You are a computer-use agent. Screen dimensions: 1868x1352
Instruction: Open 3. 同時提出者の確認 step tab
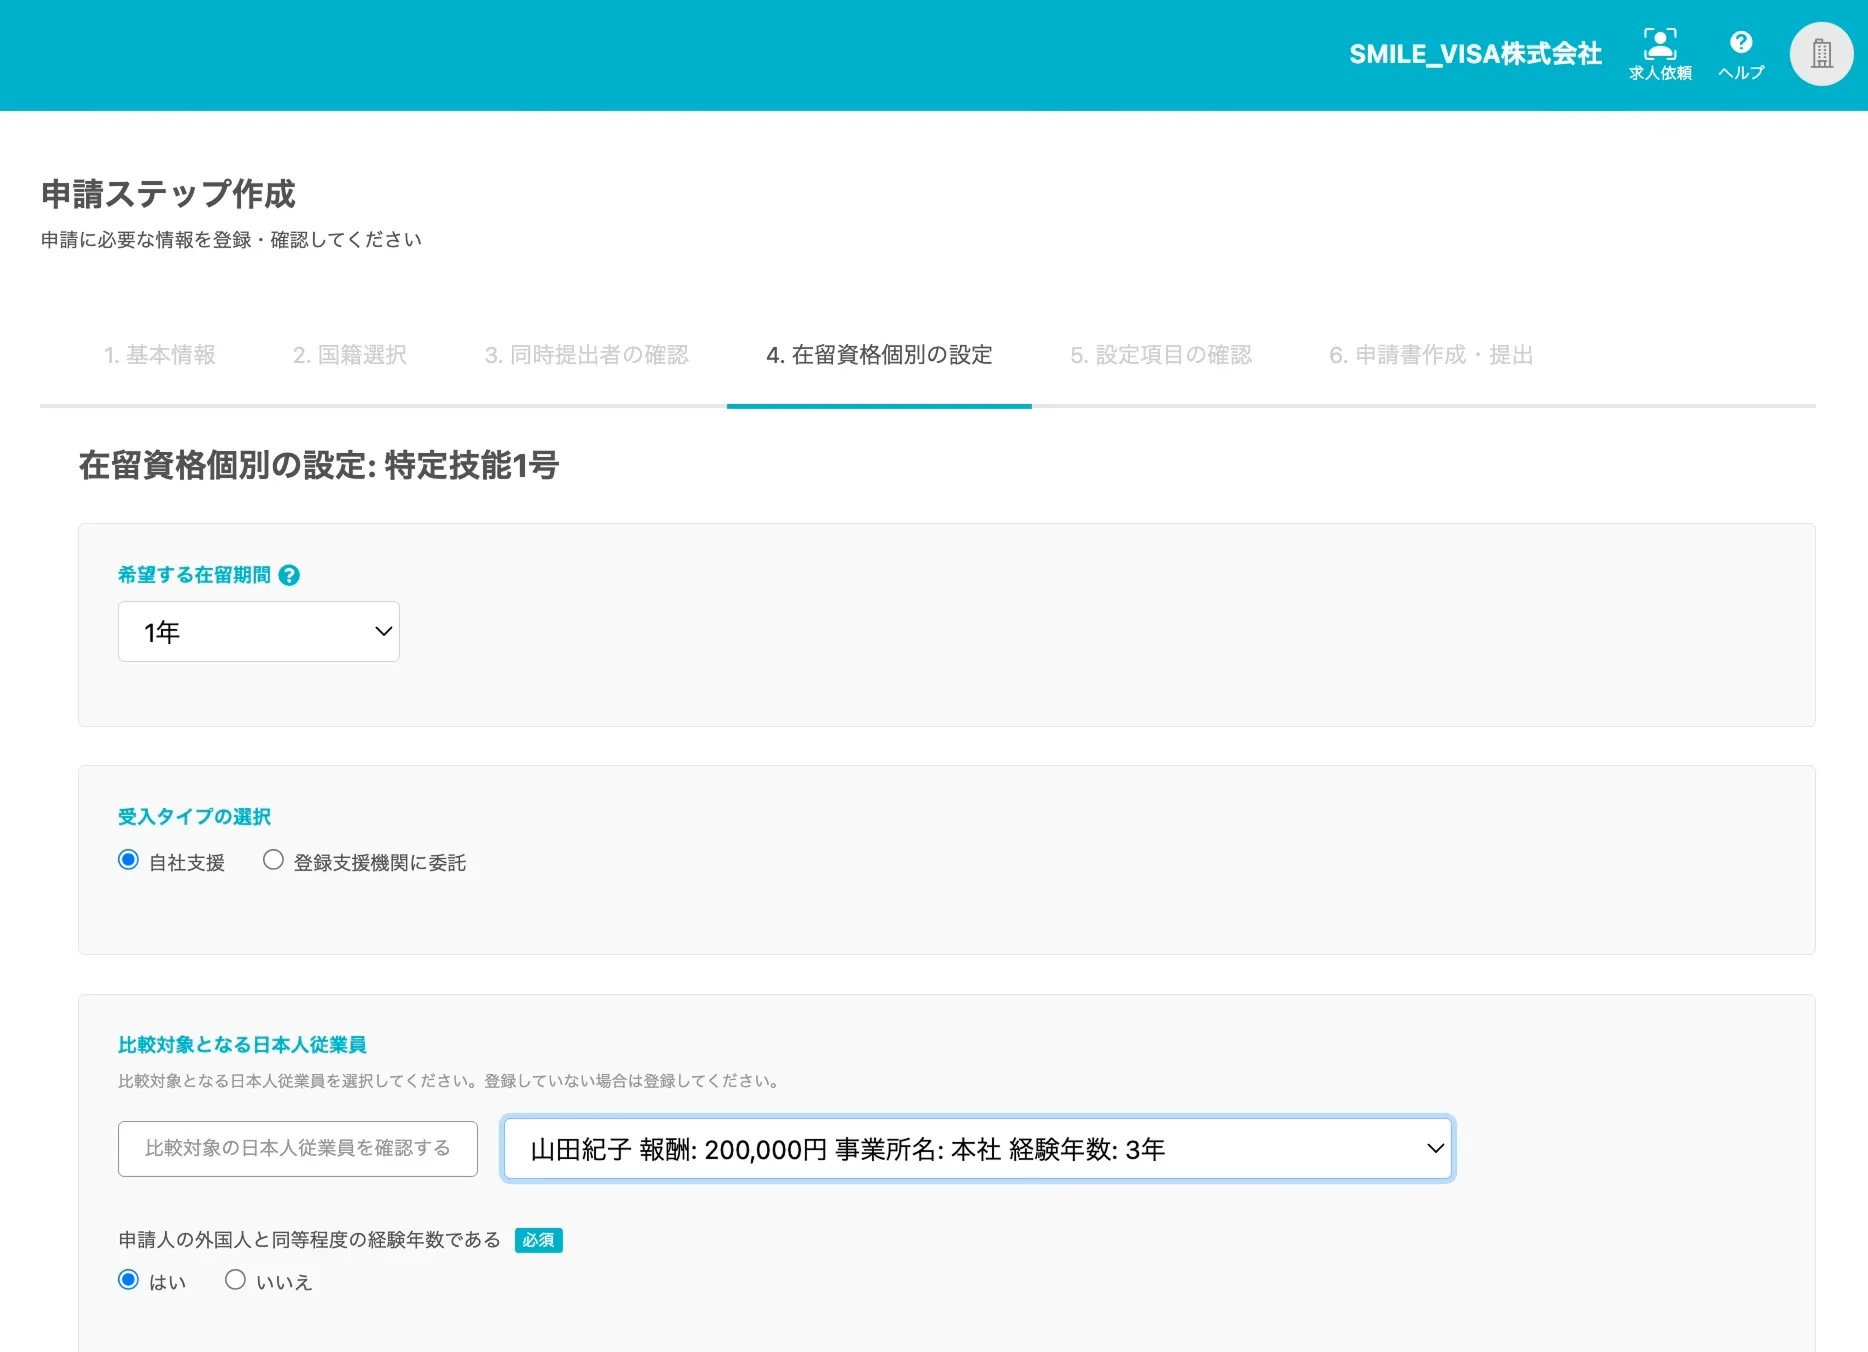(587, 355)
